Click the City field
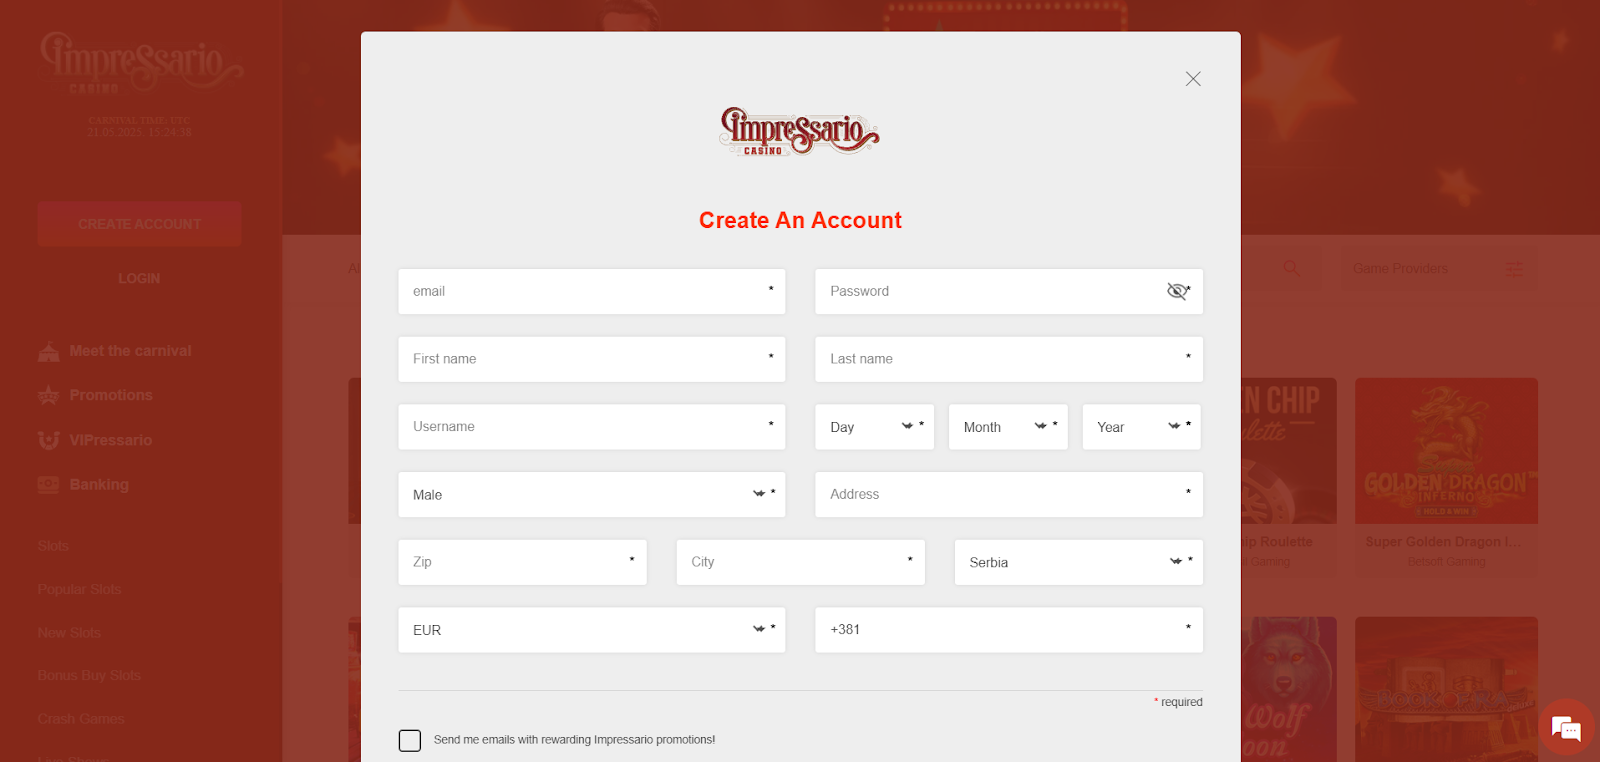 tap(801, 562)
